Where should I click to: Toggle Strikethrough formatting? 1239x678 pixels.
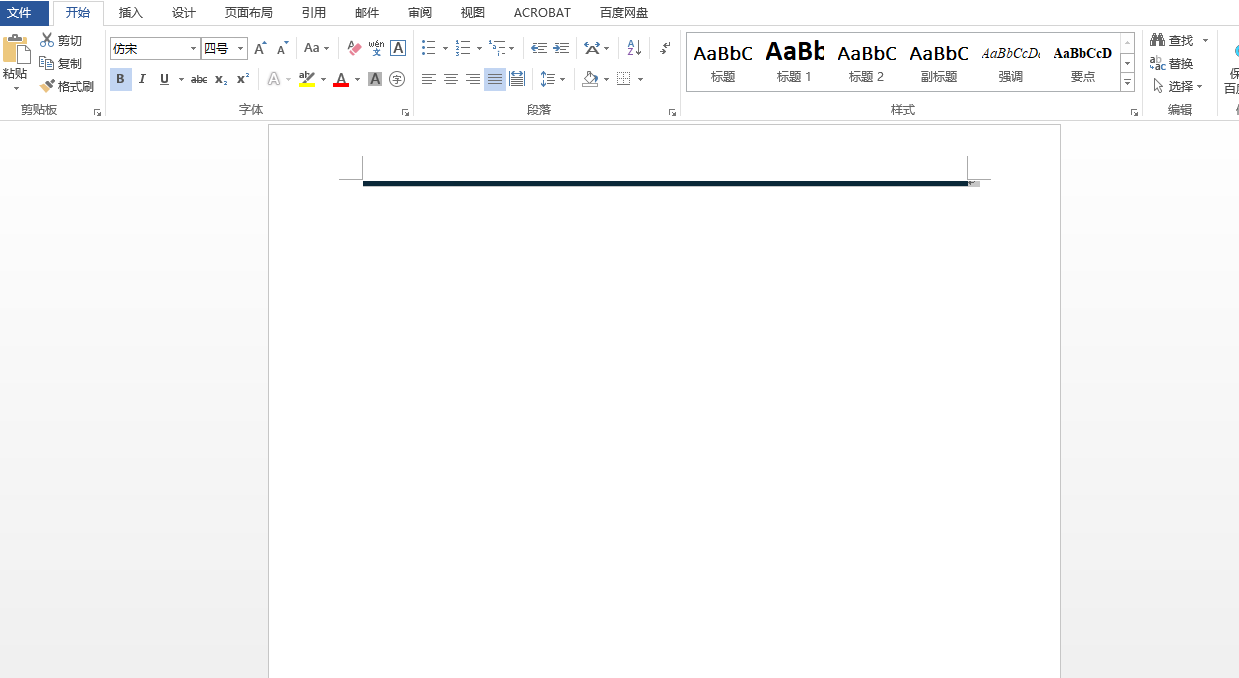(x=199, y=79)
